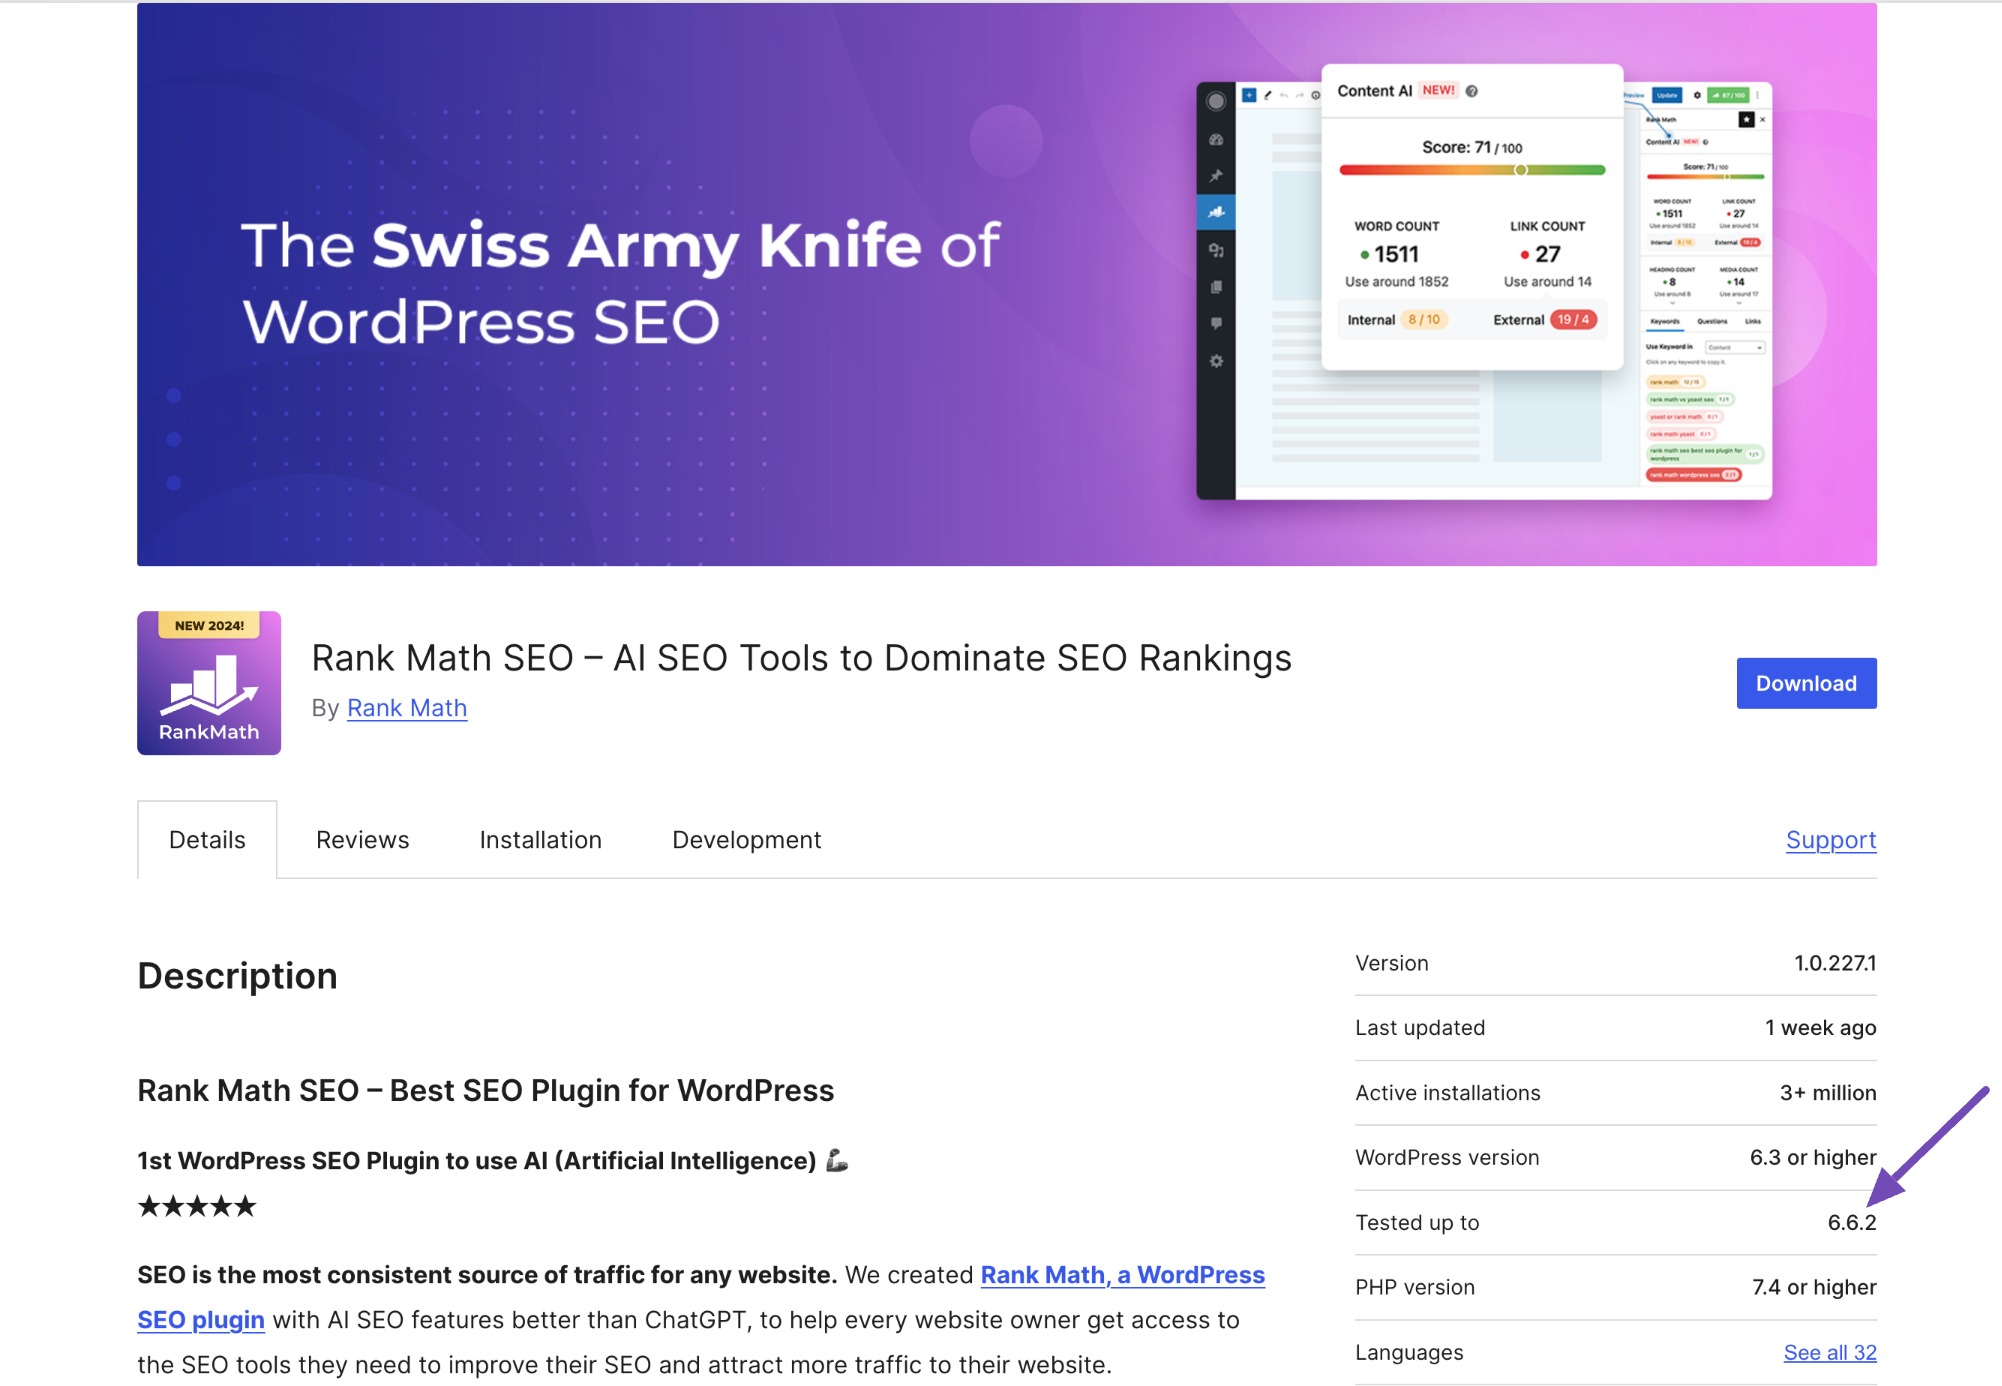Click 'Rank Math SEO – Best SEO Plugin' heading
This screenshot has width=2002, height=1386.
(486, 1090)
